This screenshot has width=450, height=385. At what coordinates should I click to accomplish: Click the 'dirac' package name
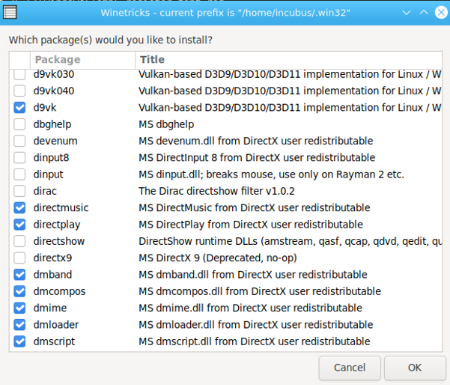coord(45,191)
